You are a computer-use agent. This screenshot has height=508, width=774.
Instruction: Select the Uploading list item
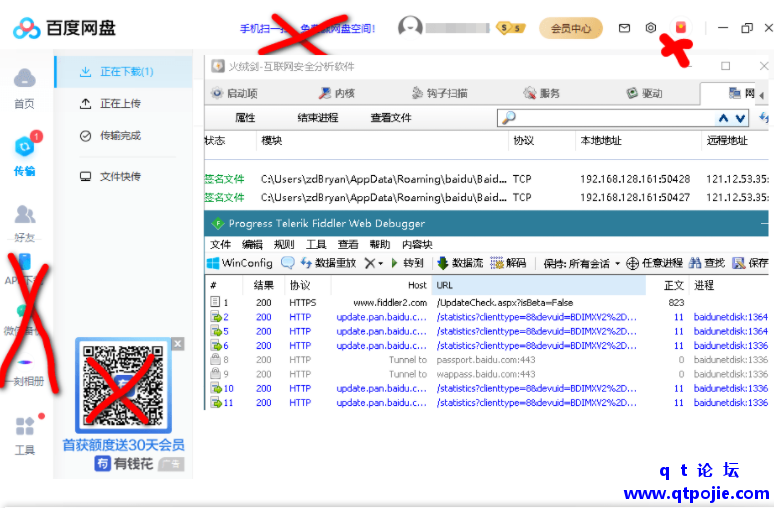(123, 104)
